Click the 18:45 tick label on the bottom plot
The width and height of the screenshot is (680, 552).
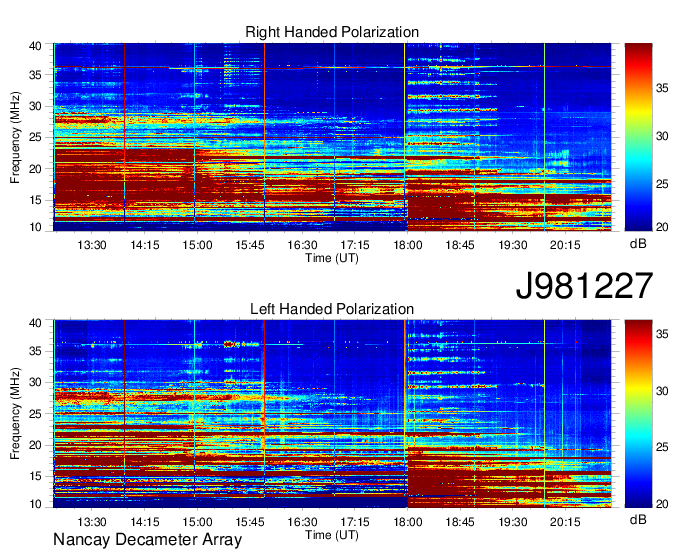tap(460, 522)
